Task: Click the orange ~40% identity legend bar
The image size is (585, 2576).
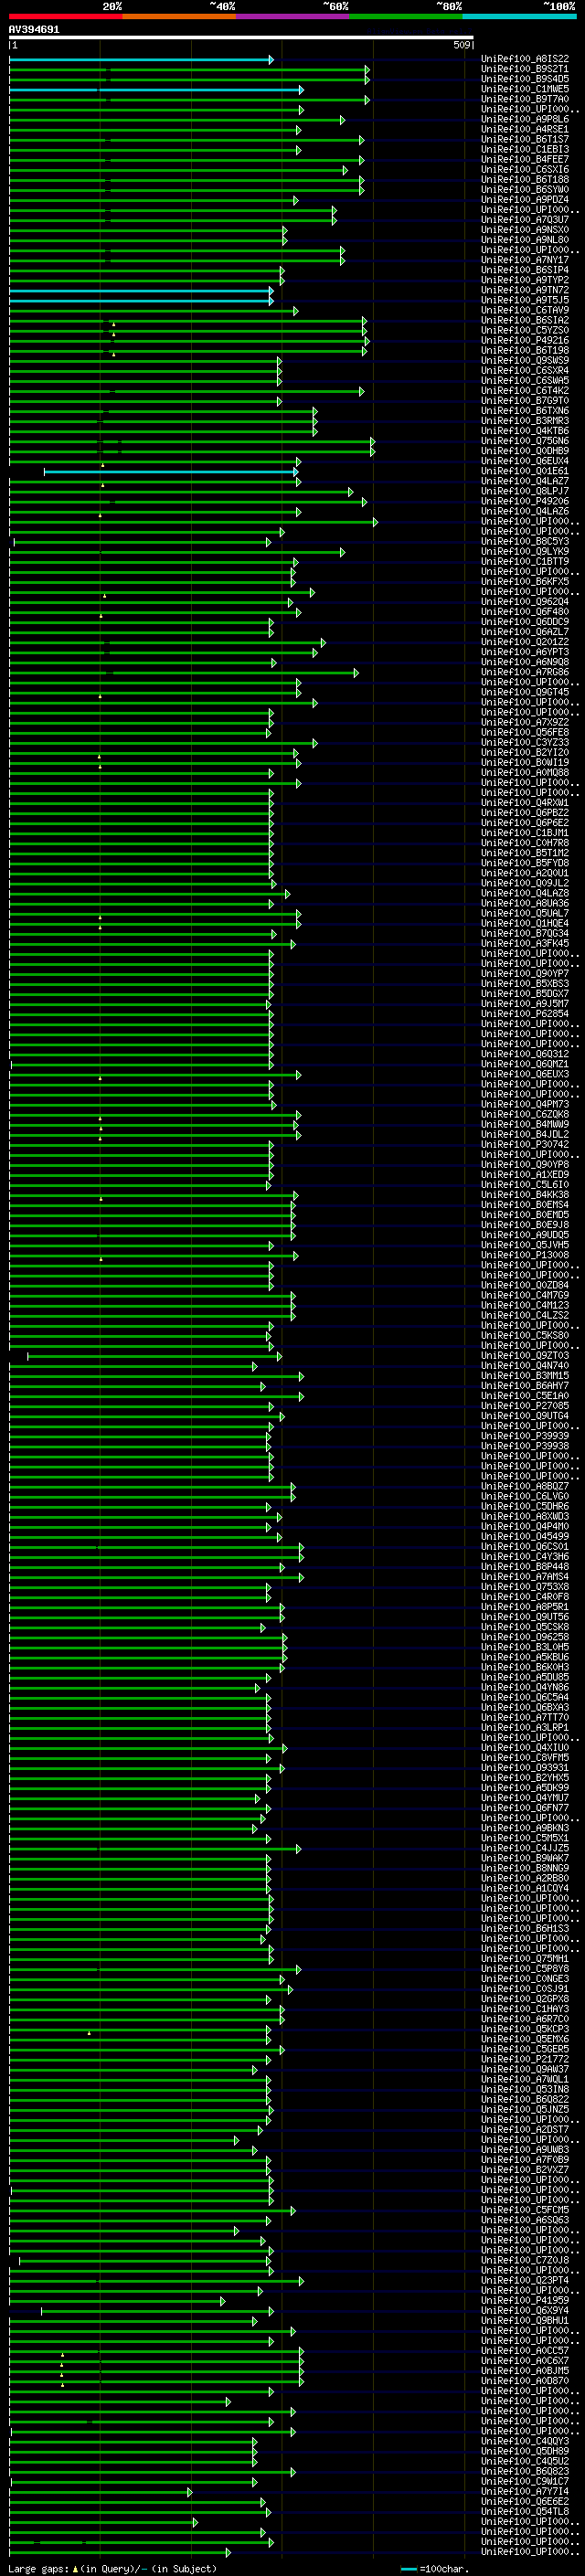Action: pyautogui.click(x=179, y=16)
